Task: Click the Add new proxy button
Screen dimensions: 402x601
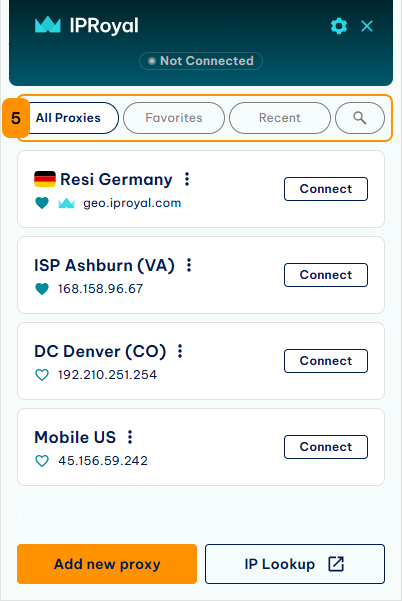Action: click(107, 564)
